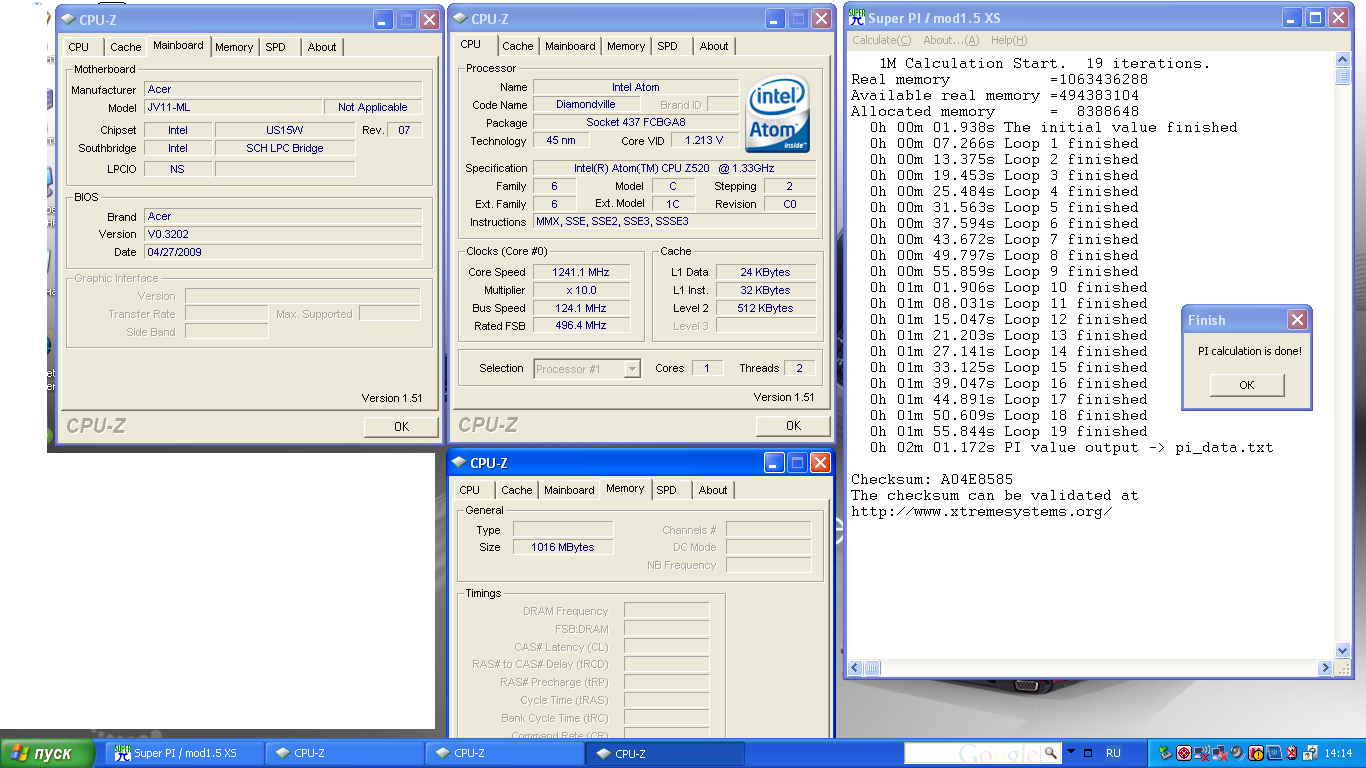Click the BIOS Version value V0.3202
This screenshot has height=768, width=1366.
[x=283, y=234]
